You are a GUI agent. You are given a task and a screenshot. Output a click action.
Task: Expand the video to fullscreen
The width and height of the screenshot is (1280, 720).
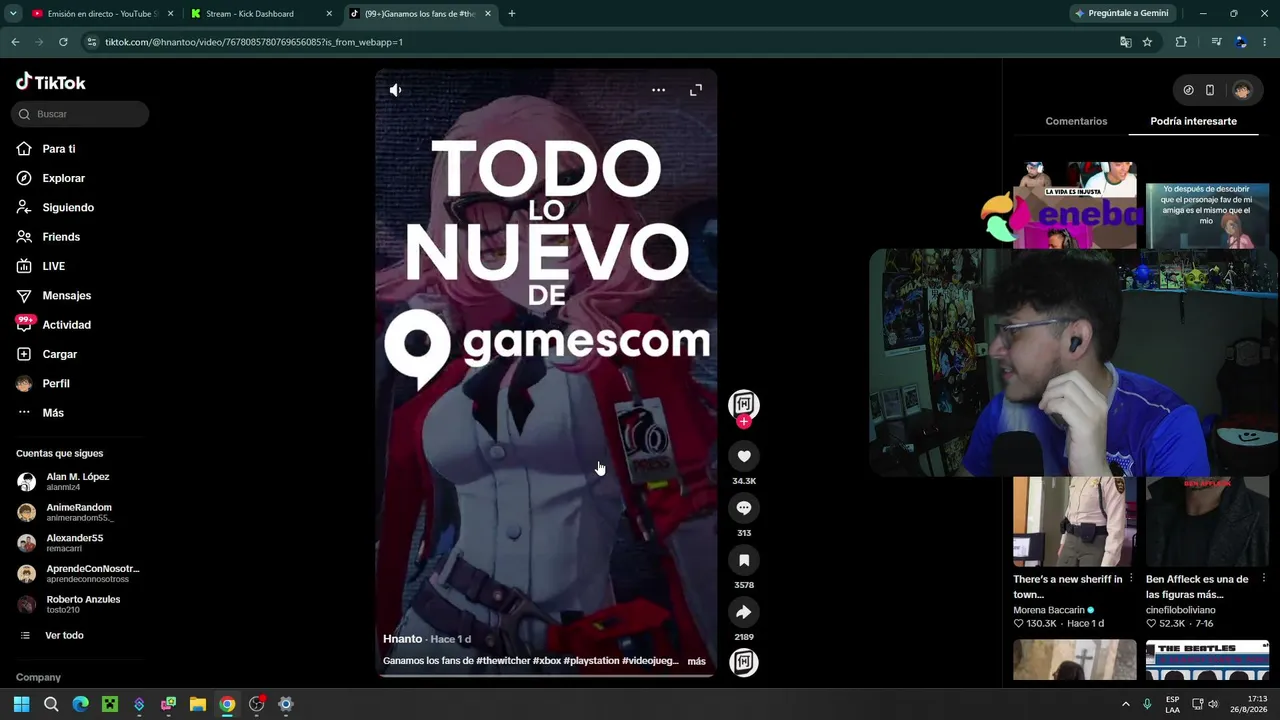coord(696,90)
